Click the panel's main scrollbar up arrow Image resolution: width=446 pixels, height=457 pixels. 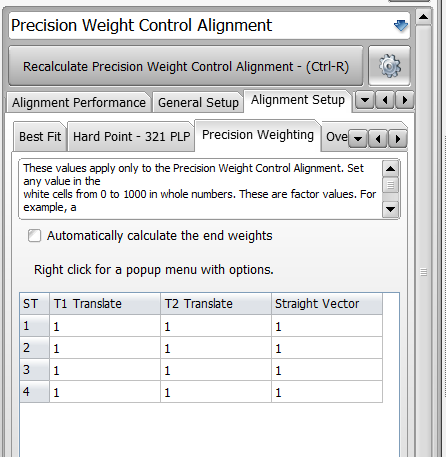423,17
